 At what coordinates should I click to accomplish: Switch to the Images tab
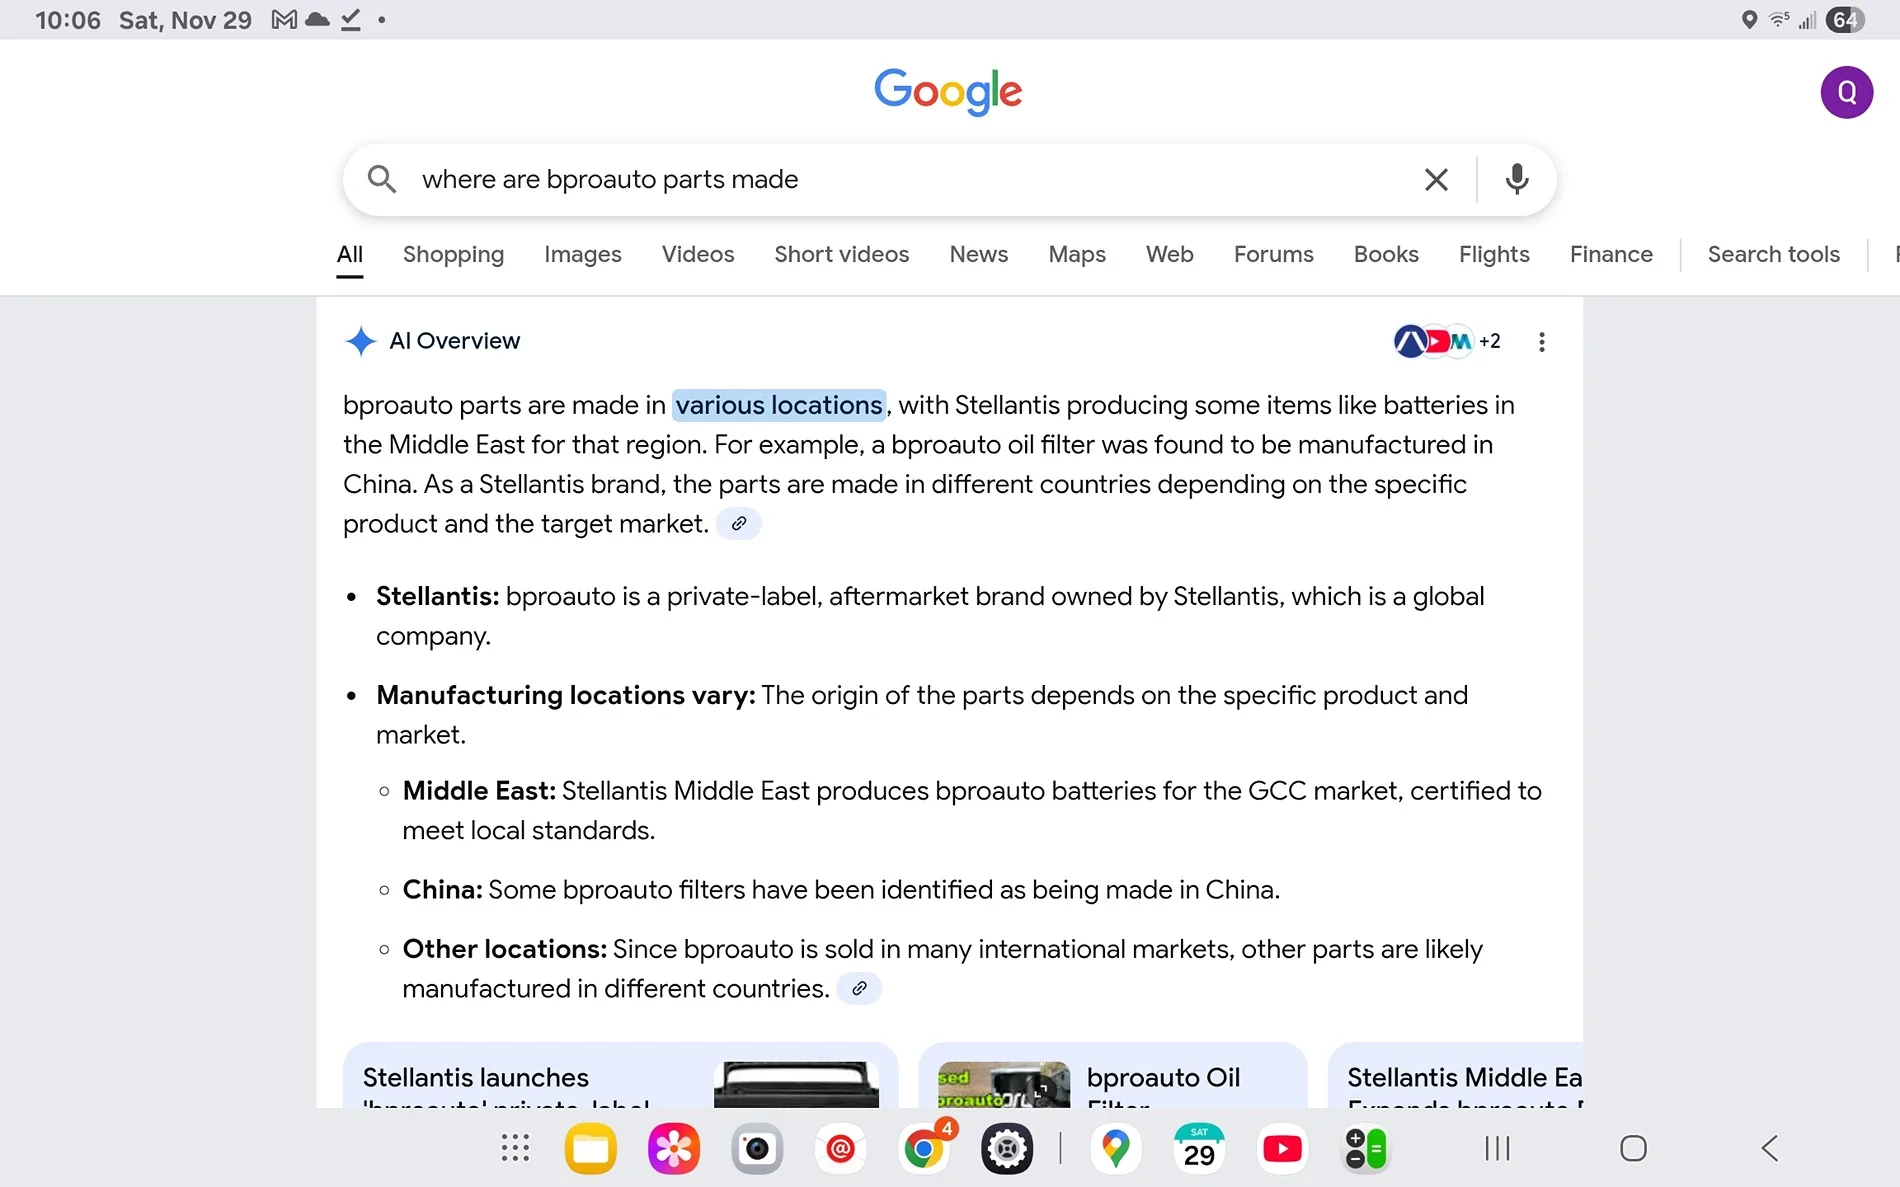tap(583, 254)
